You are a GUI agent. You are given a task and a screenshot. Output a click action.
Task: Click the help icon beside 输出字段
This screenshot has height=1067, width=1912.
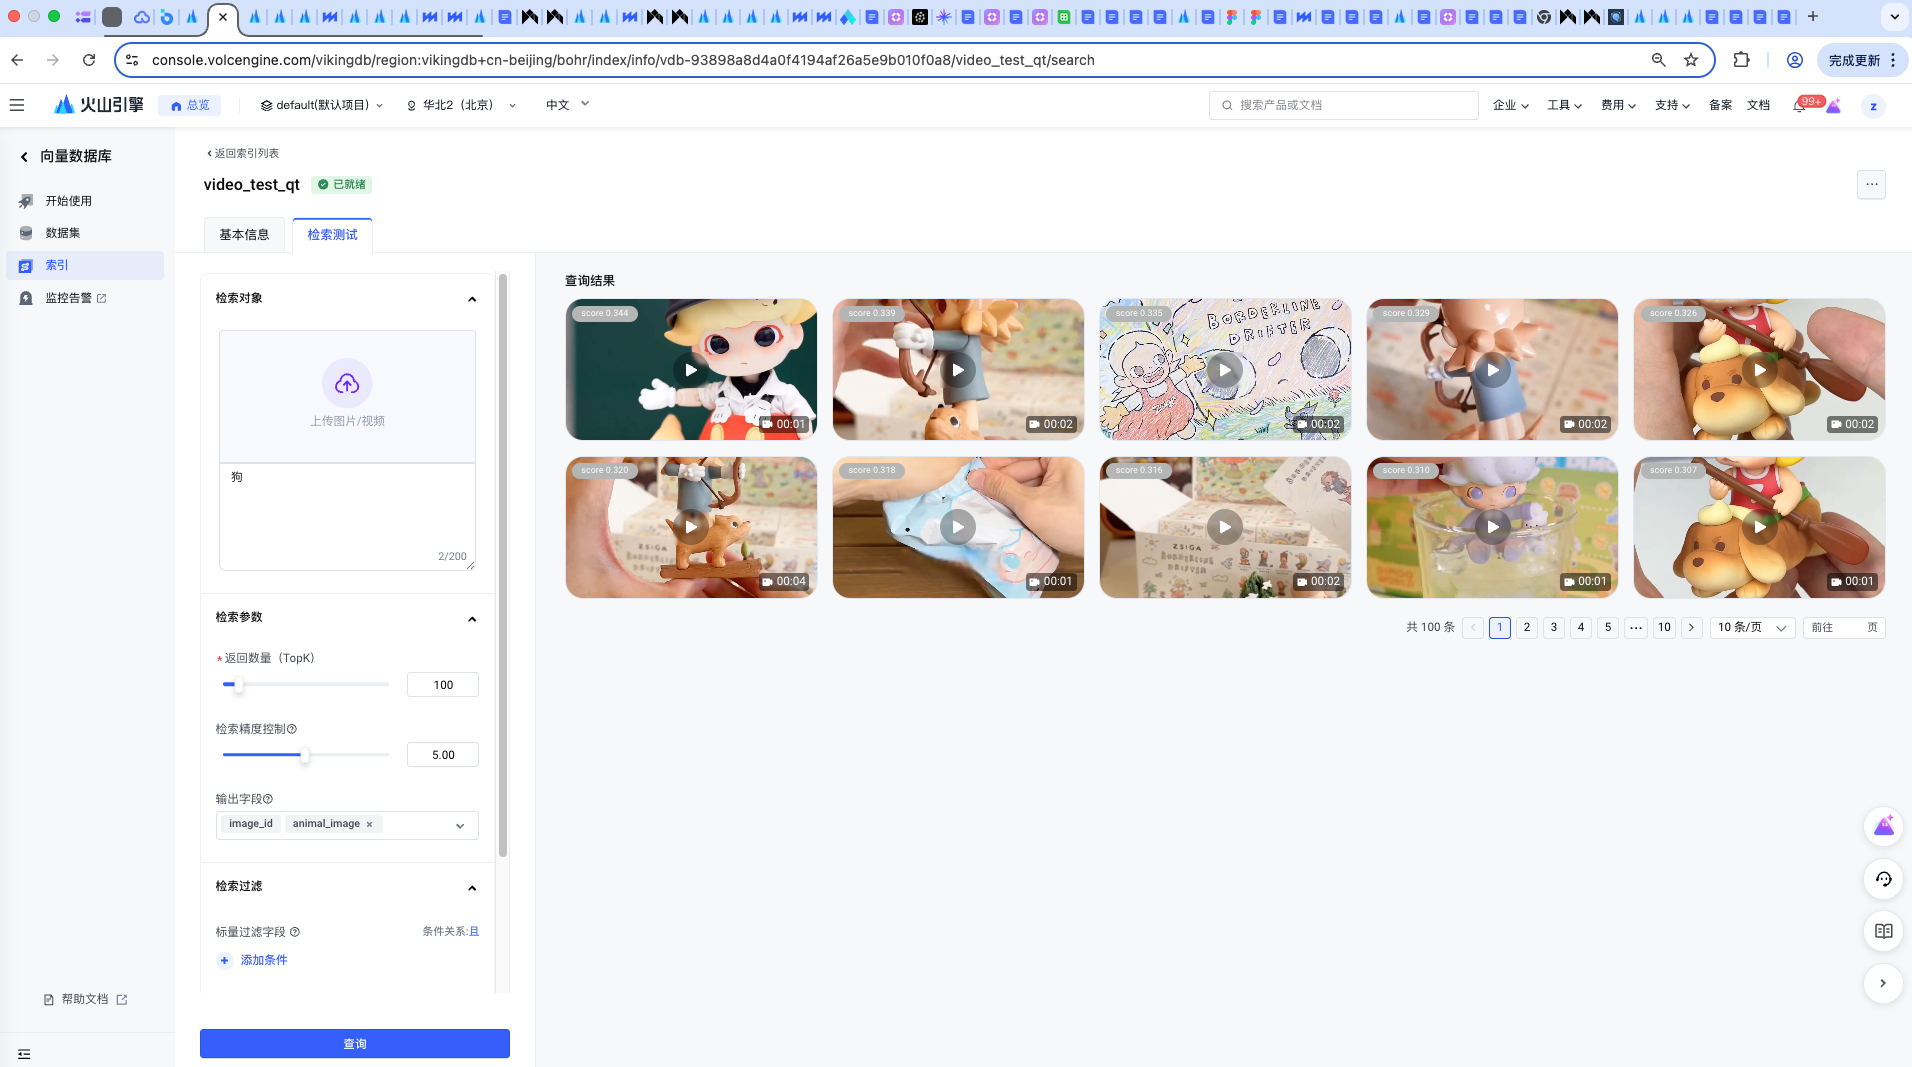[268, 799]
